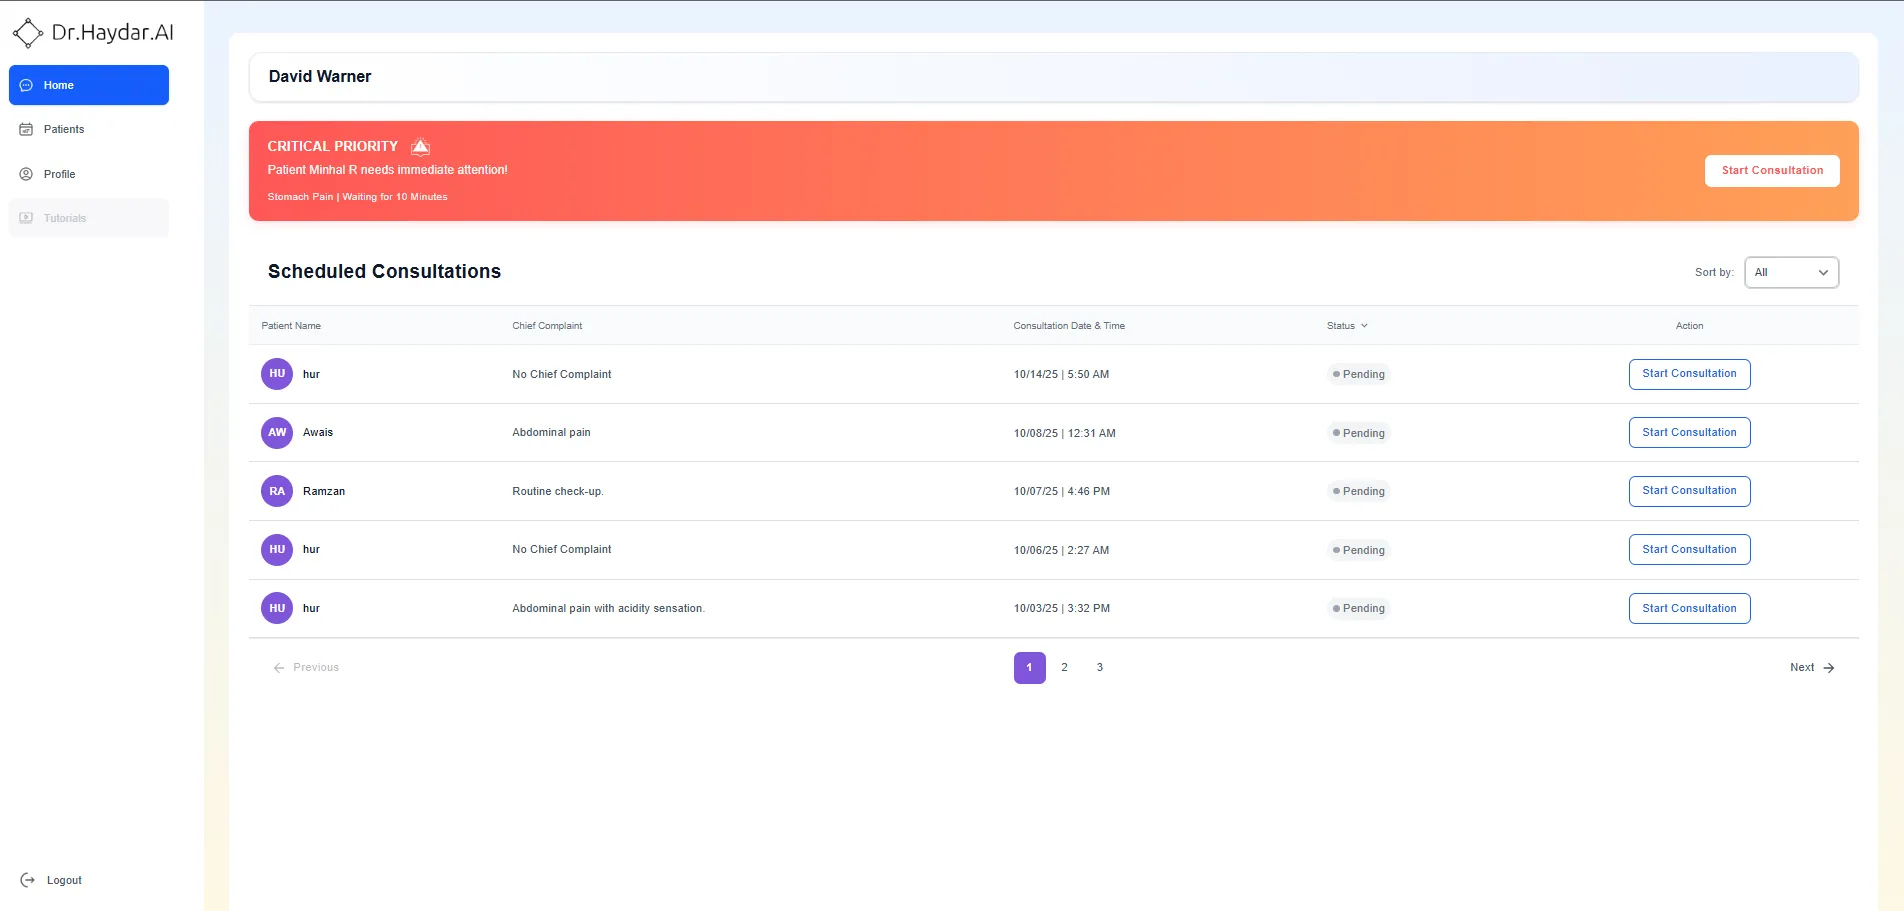This screenshot has height=911, width=1904.
Task: Start Consultation for Ramzan
Action: [1689, 491]
